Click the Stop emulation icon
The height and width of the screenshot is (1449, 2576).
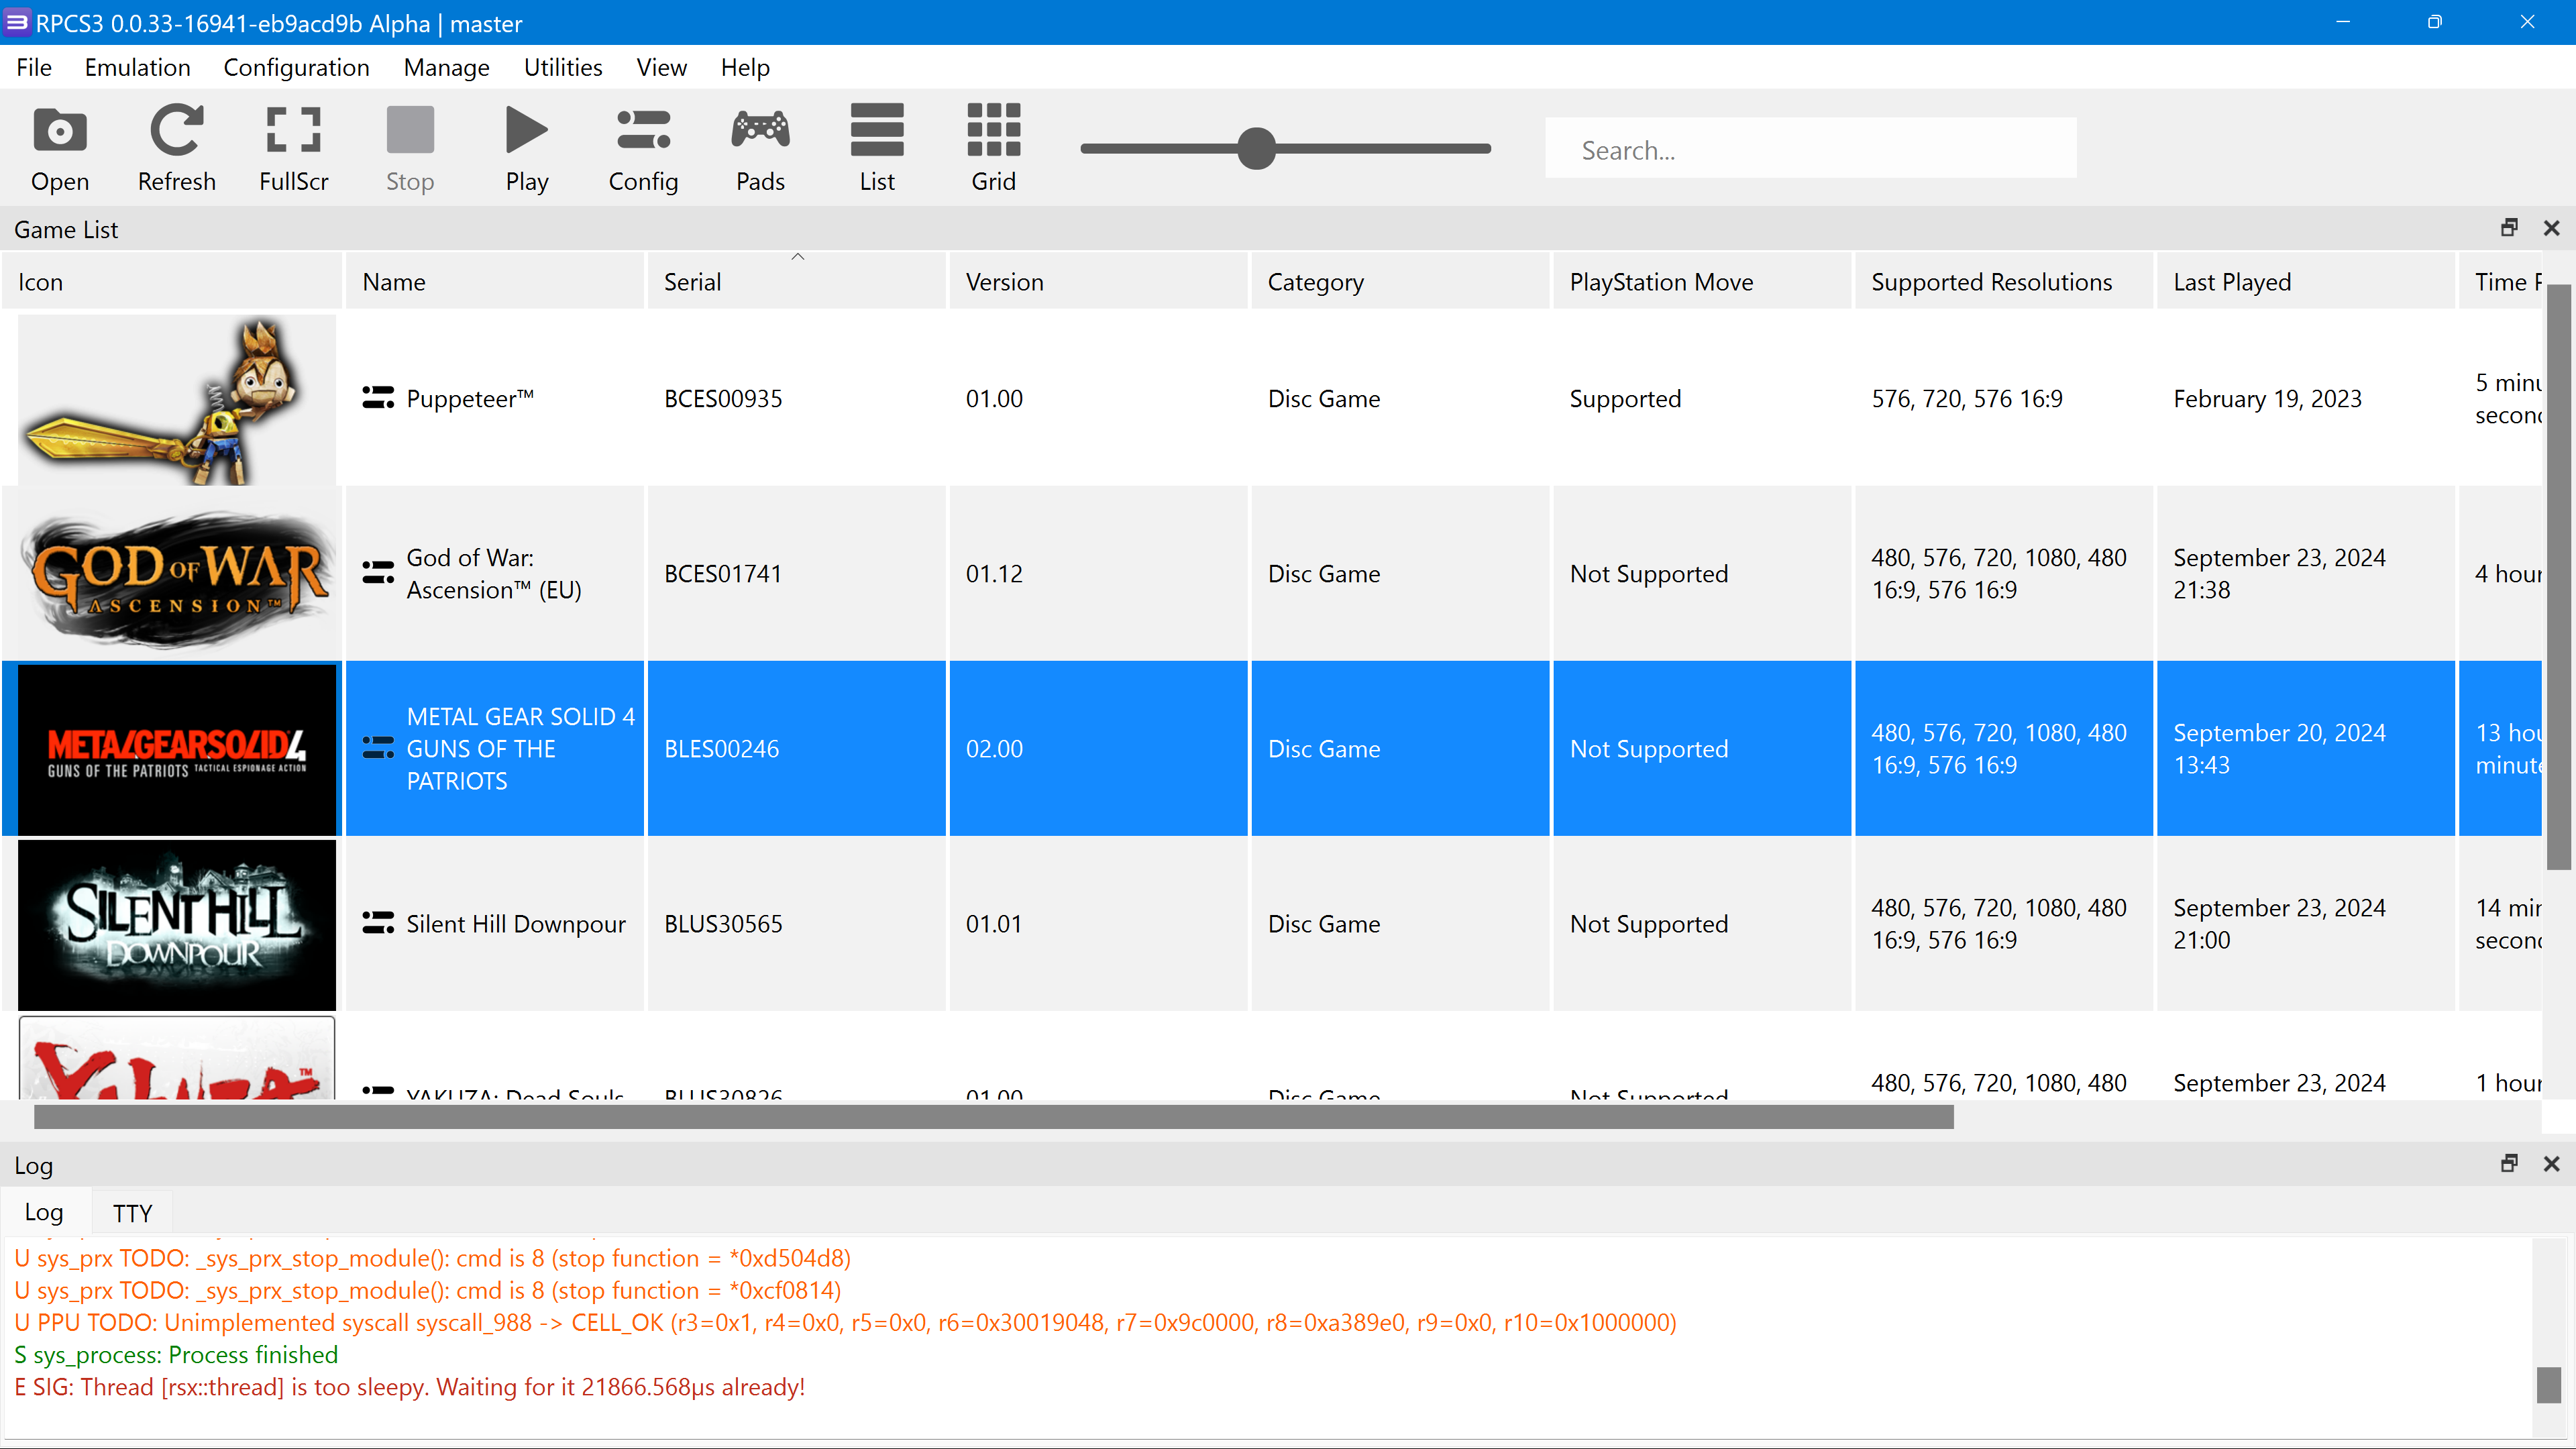[x=411, y=149]
